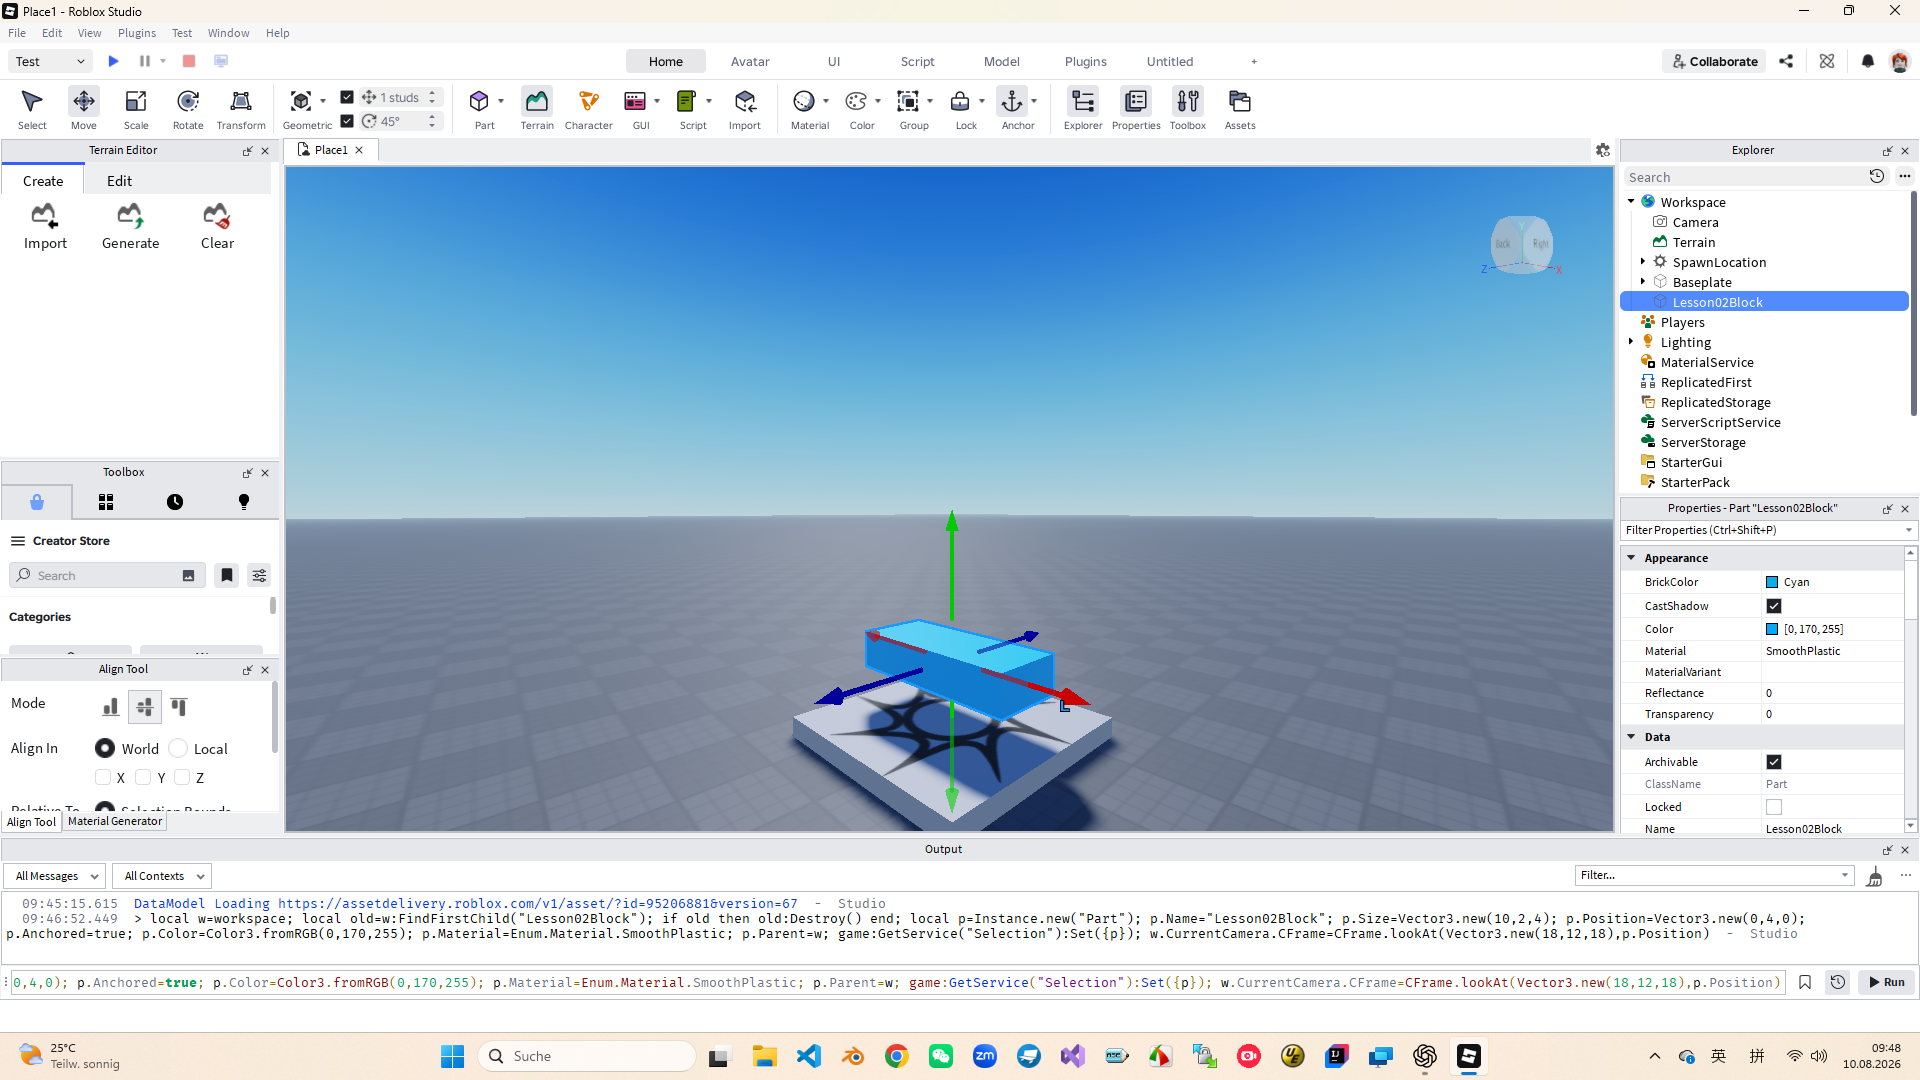Collapse the Workspace tree node
The height and width of the screenshot is (1080, 1920).
click(x=1631, y=201)
